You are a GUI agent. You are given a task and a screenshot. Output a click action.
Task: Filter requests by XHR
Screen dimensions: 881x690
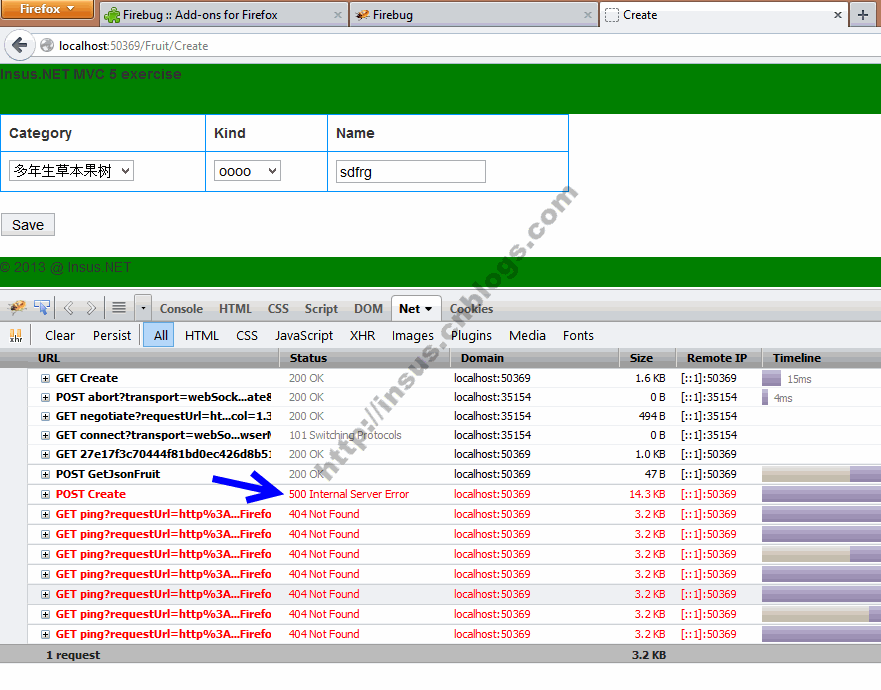tap(362, 335)
